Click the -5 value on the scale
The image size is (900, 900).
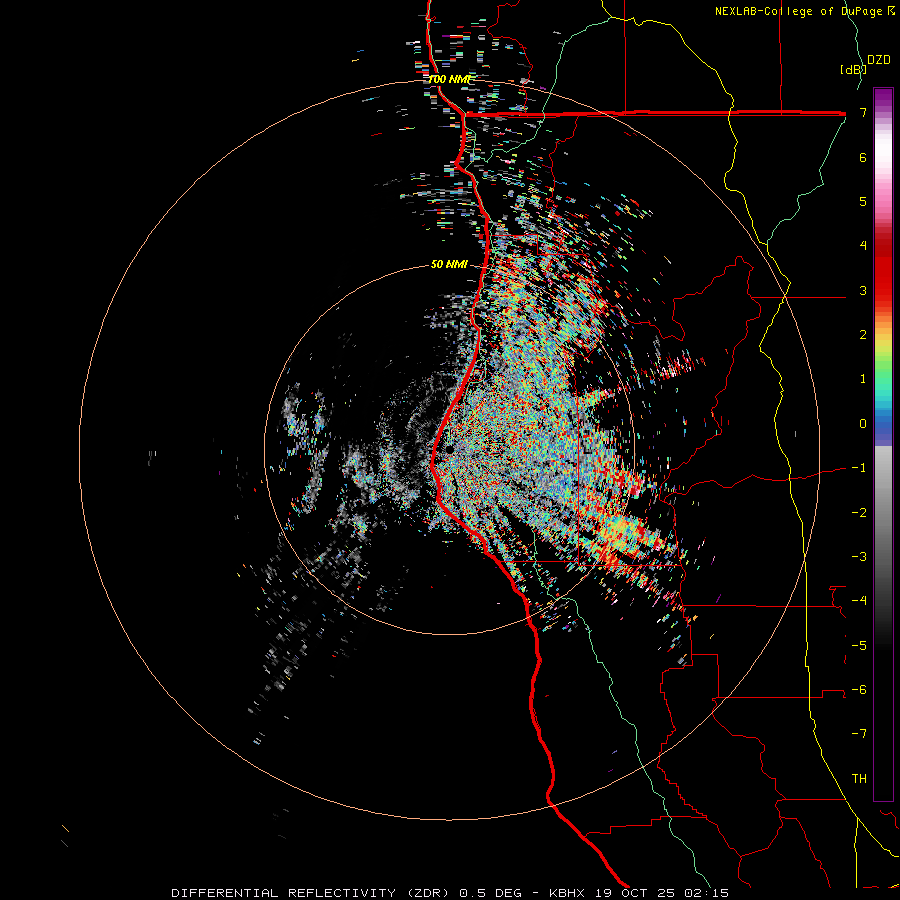coord(859,646)
